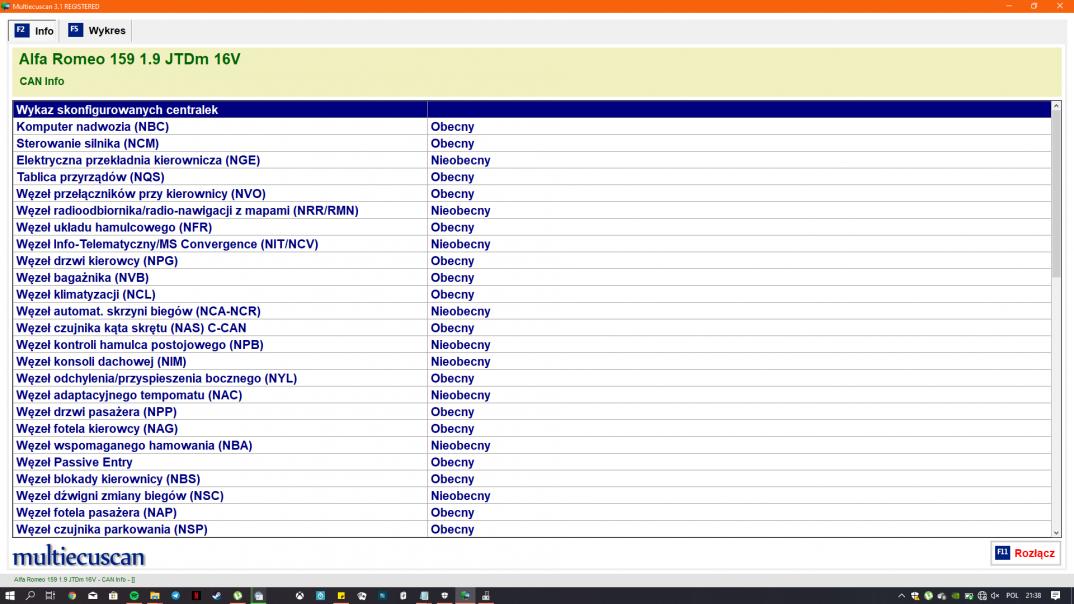
Task: Click 'Nieobecny' status of NGE row
Action: [x=460, y=160]
